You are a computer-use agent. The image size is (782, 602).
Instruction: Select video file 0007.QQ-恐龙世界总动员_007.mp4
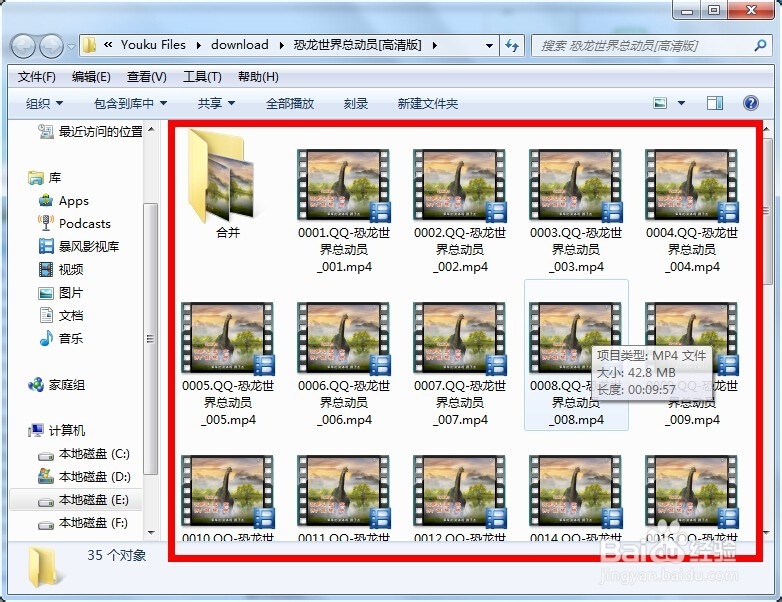pos(459,363)
